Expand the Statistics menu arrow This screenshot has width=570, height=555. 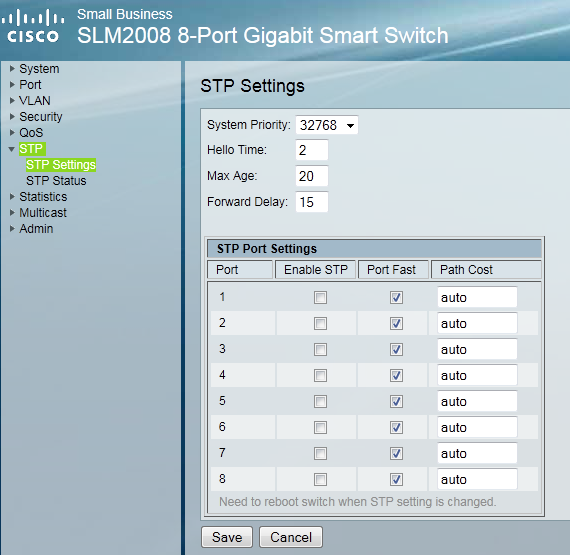point(12,196)
